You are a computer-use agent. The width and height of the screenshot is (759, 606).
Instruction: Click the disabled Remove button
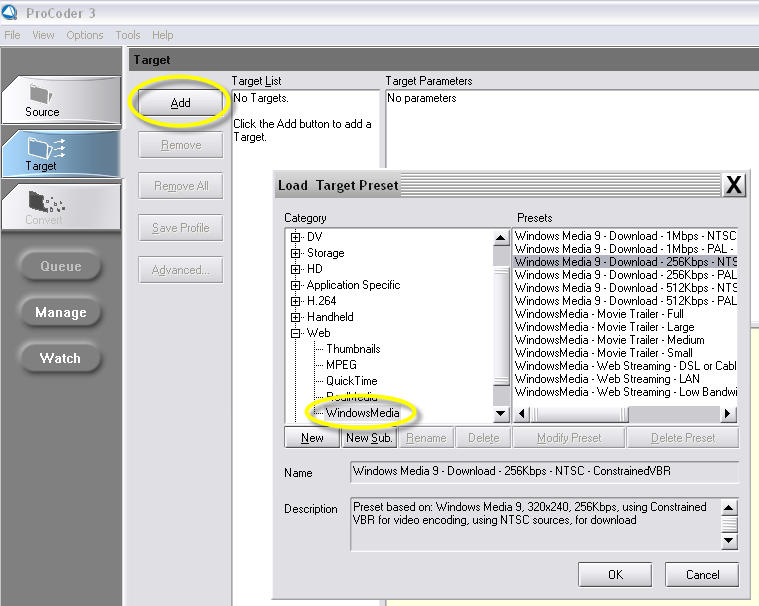tap(181, 145)
